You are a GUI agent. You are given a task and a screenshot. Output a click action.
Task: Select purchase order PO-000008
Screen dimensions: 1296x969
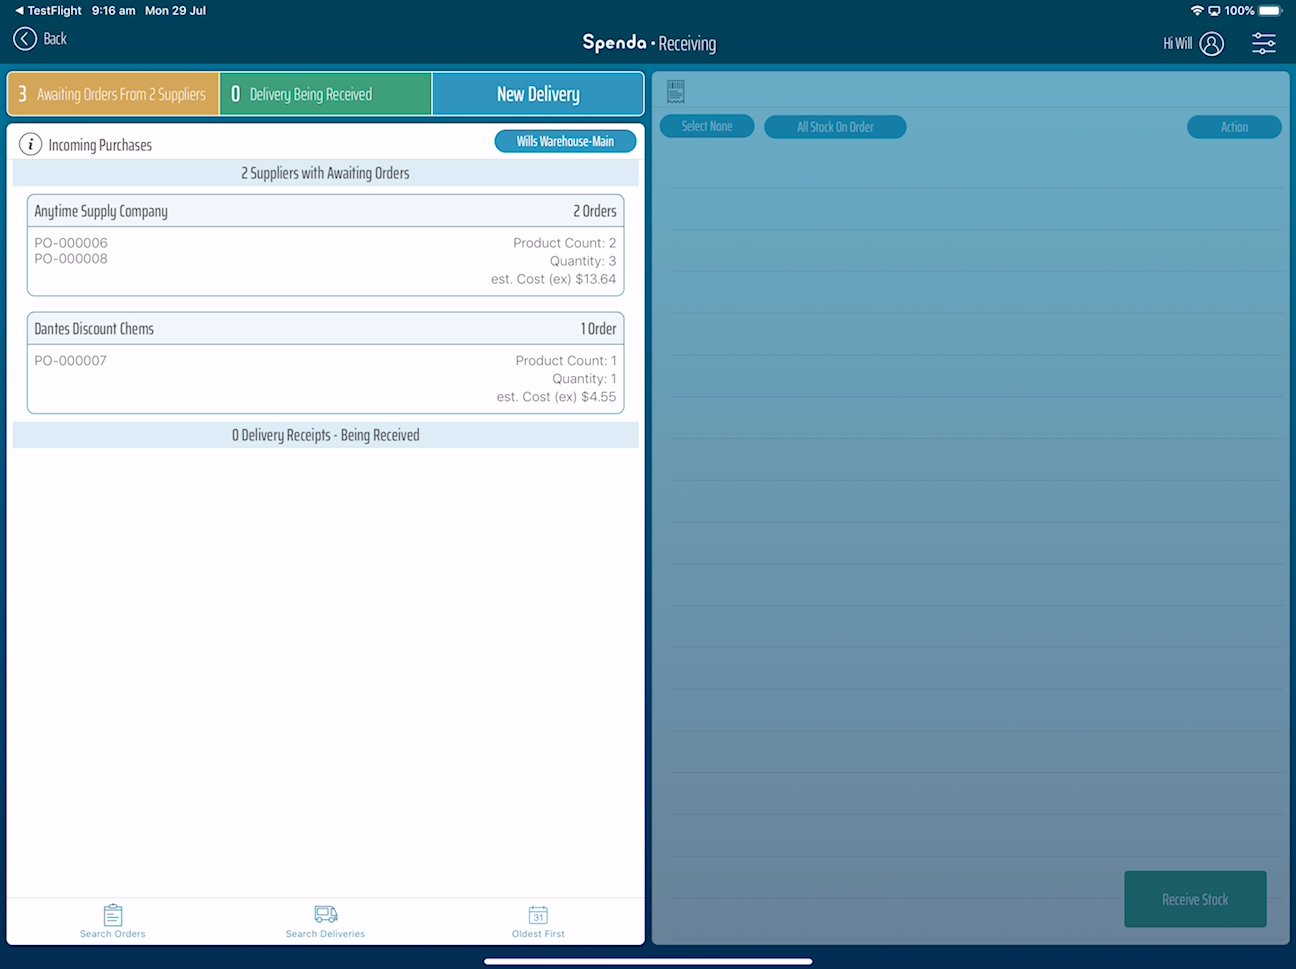tap(71, 259)
